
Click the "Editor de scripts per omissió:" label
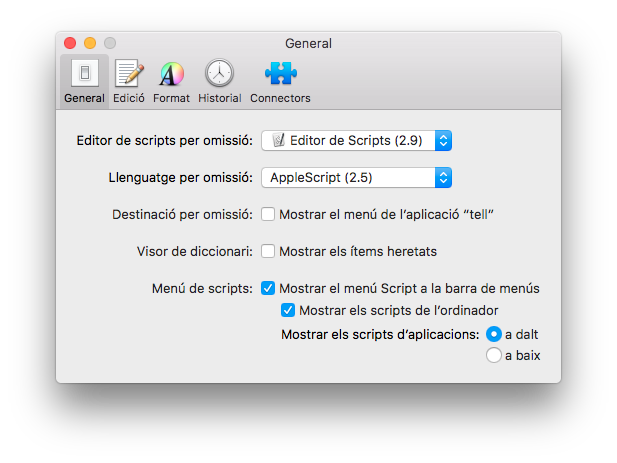pos(164,140)
